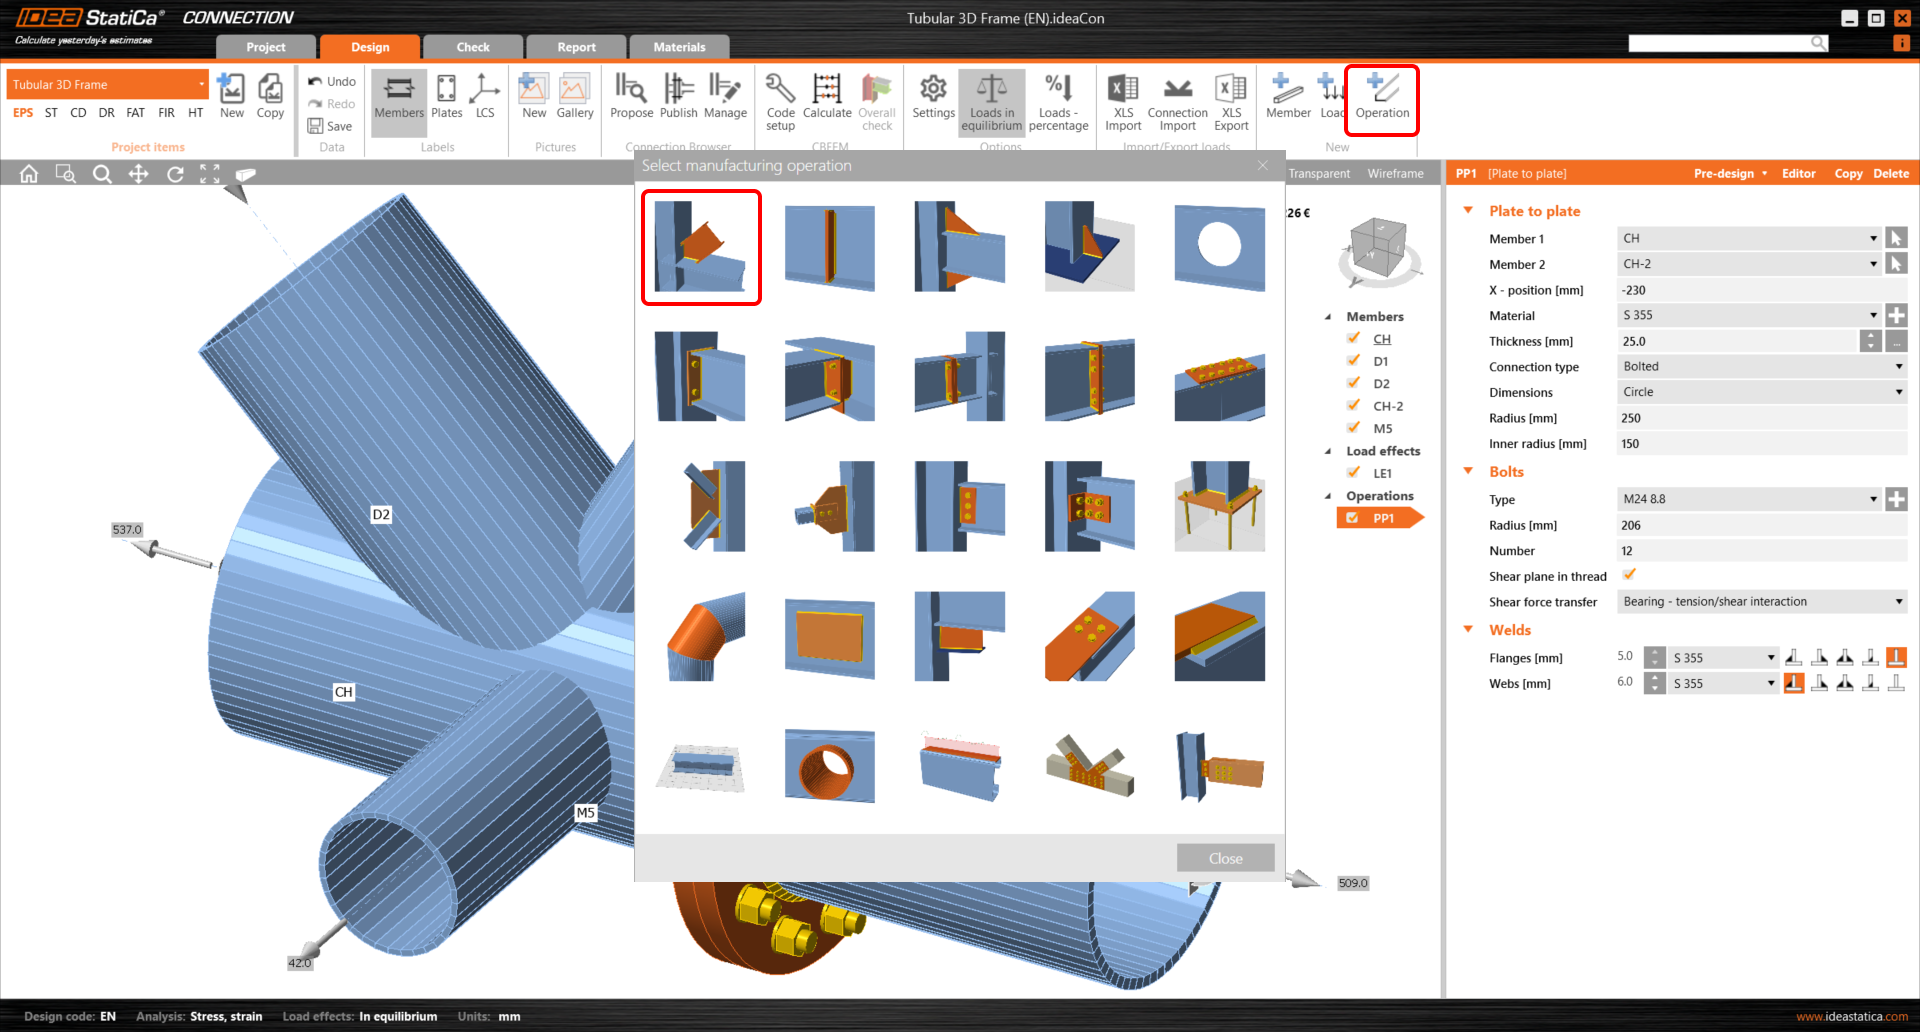Toggle the LE1 load effect checkbox
This screenshot has width=1920, height=1032.
[1354, 473]
